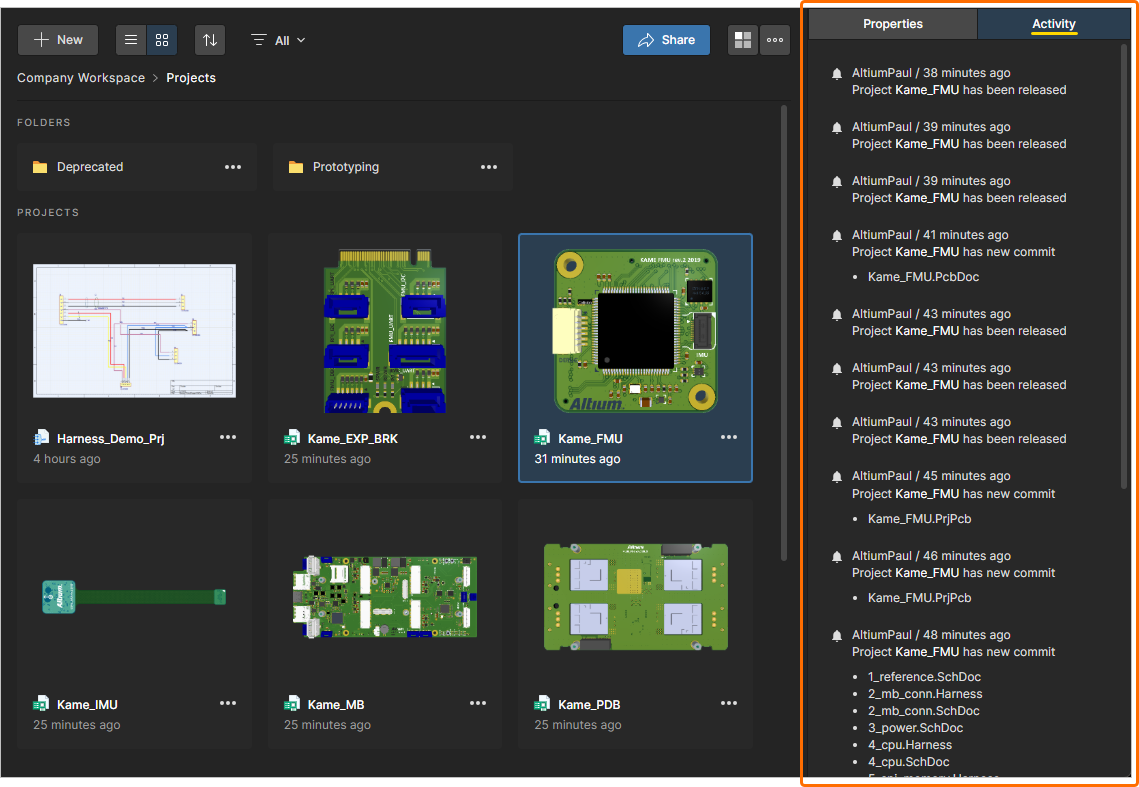The image size is (1139, 787).
Task: Open the Kame_FMU.PcbDoc commit link
Action: 924,276
